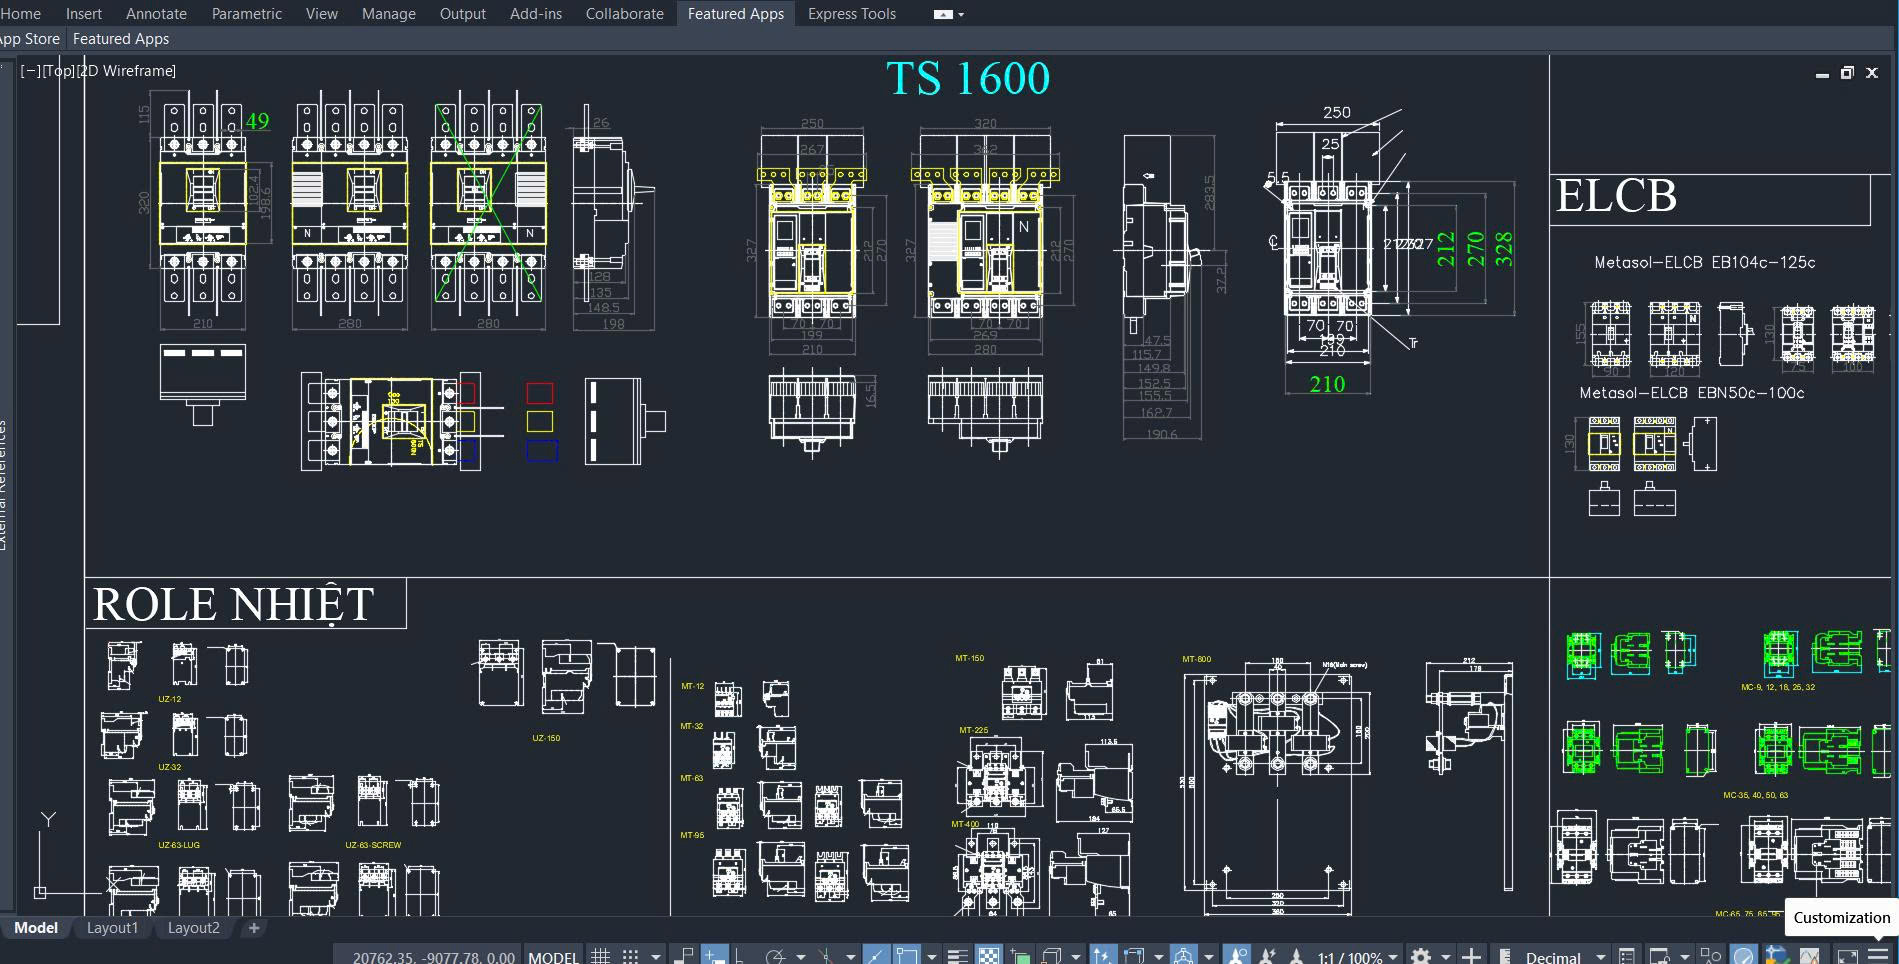The width and height of the screenshot is (1899, 964).
Task: Switch to the Layout1 tab
Action: pyautogui.click(x=112, y=928)
